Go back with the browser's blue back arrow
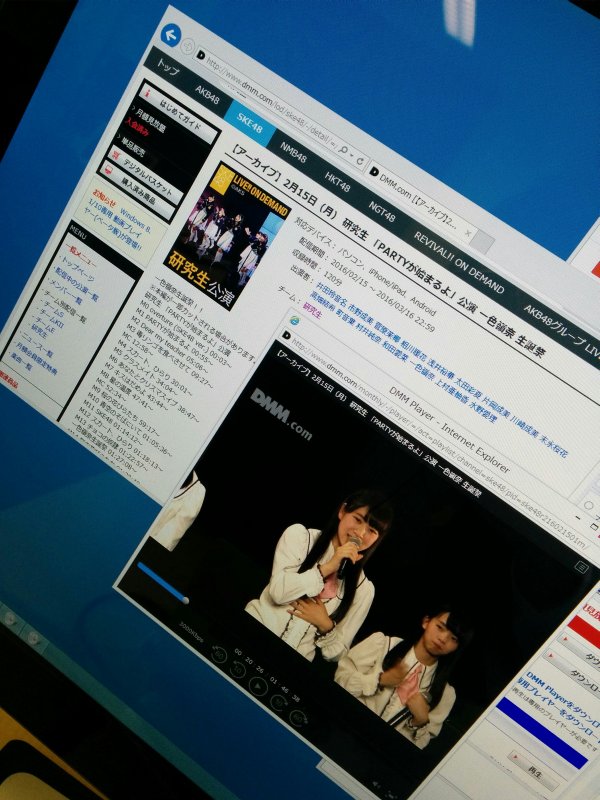Image resolution: width=600 pixels, height=800 pixels. 171,35
